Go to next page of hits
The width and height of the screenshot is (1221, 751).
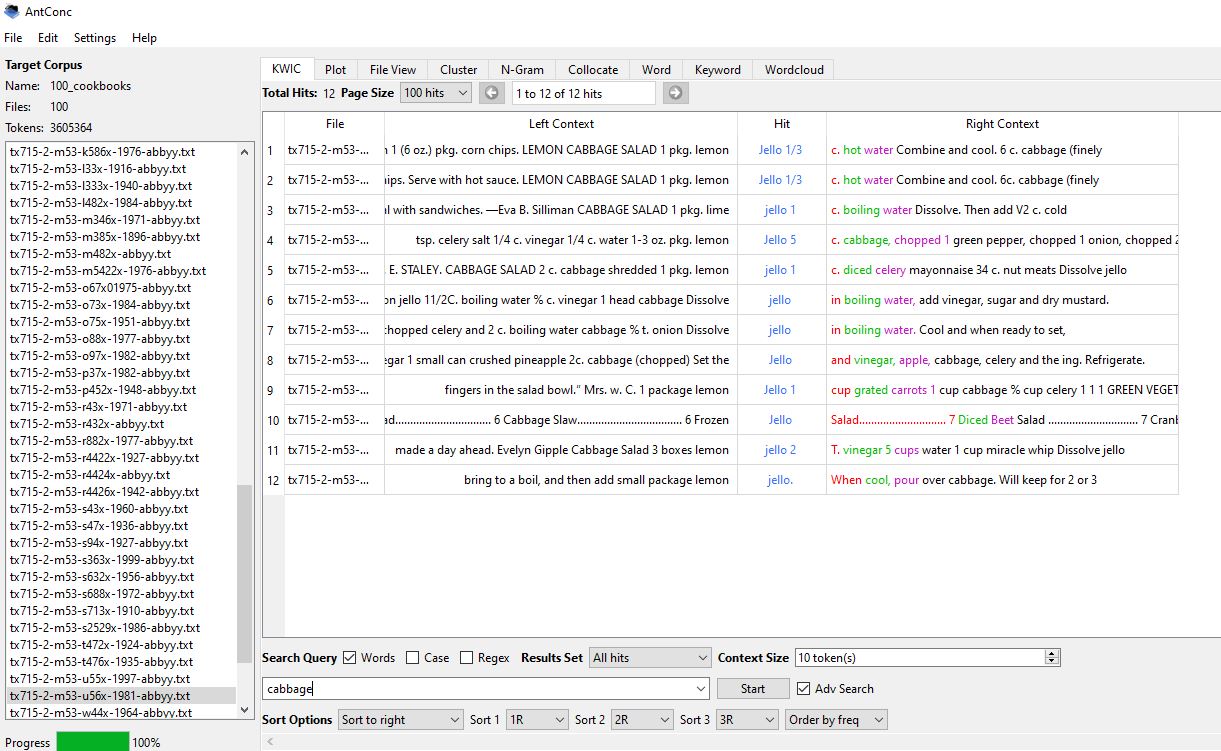point(675,93)
